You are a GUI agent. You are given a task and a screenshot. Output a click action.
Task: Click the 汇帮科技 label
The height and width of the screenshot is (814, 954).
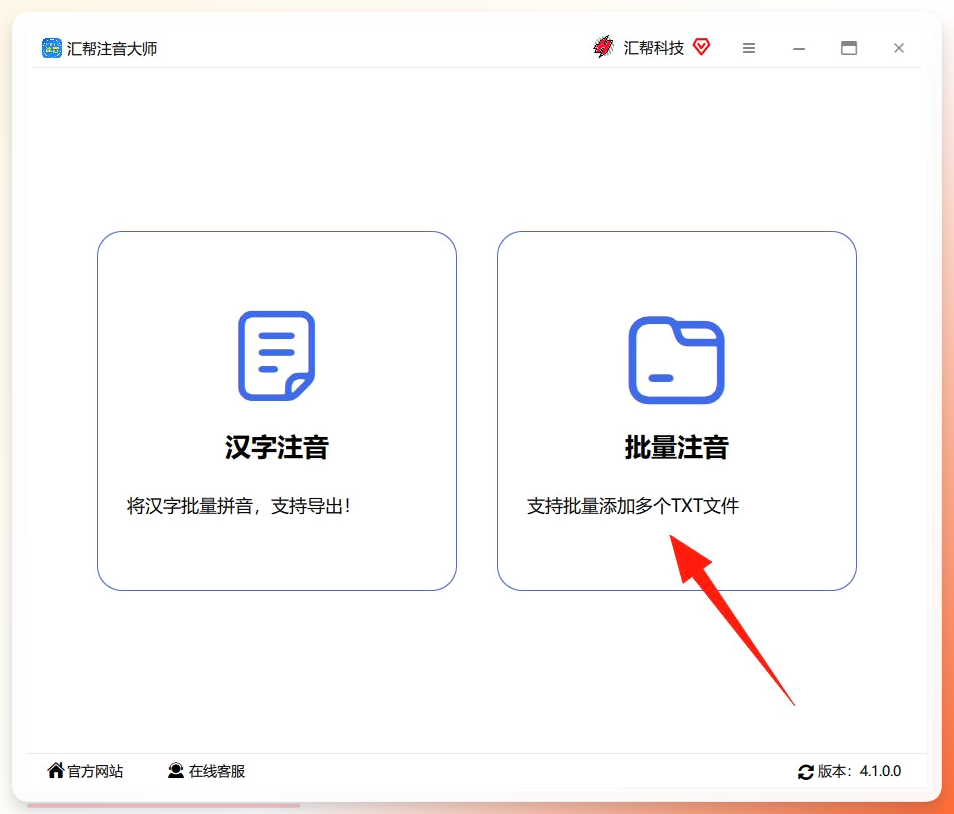coord(653,48)
